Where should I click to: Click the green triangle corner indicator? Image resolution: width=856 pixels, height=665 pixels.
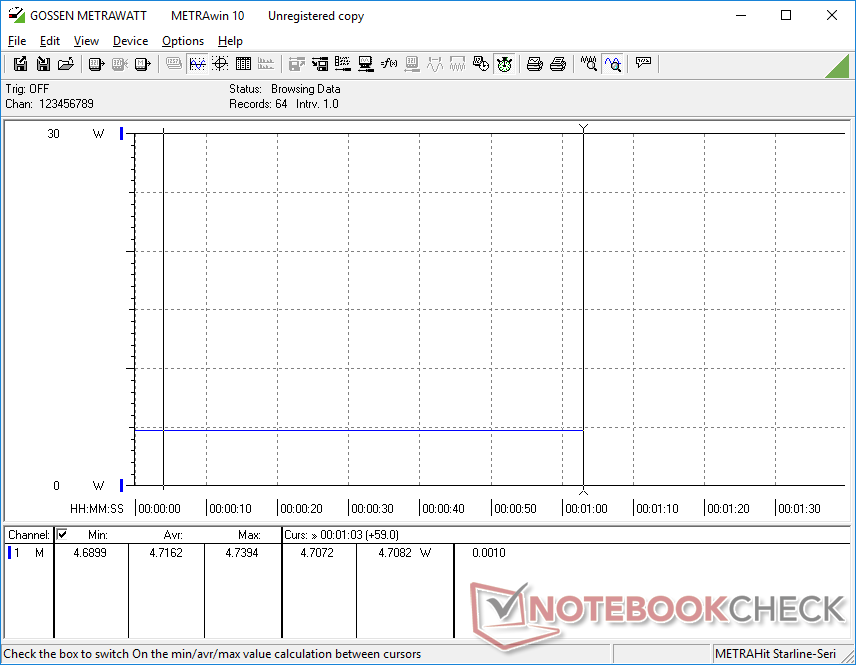[837, 66]
